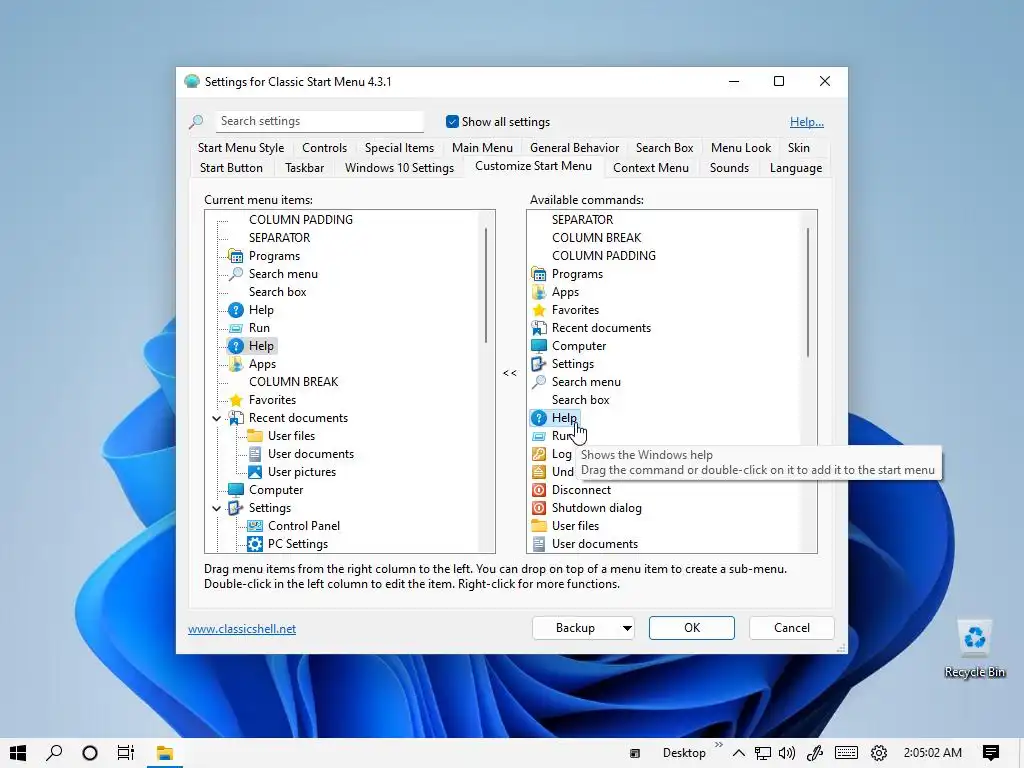Collapse the Recent documents tree node
1024x768 pixels.
click(216, 418)
